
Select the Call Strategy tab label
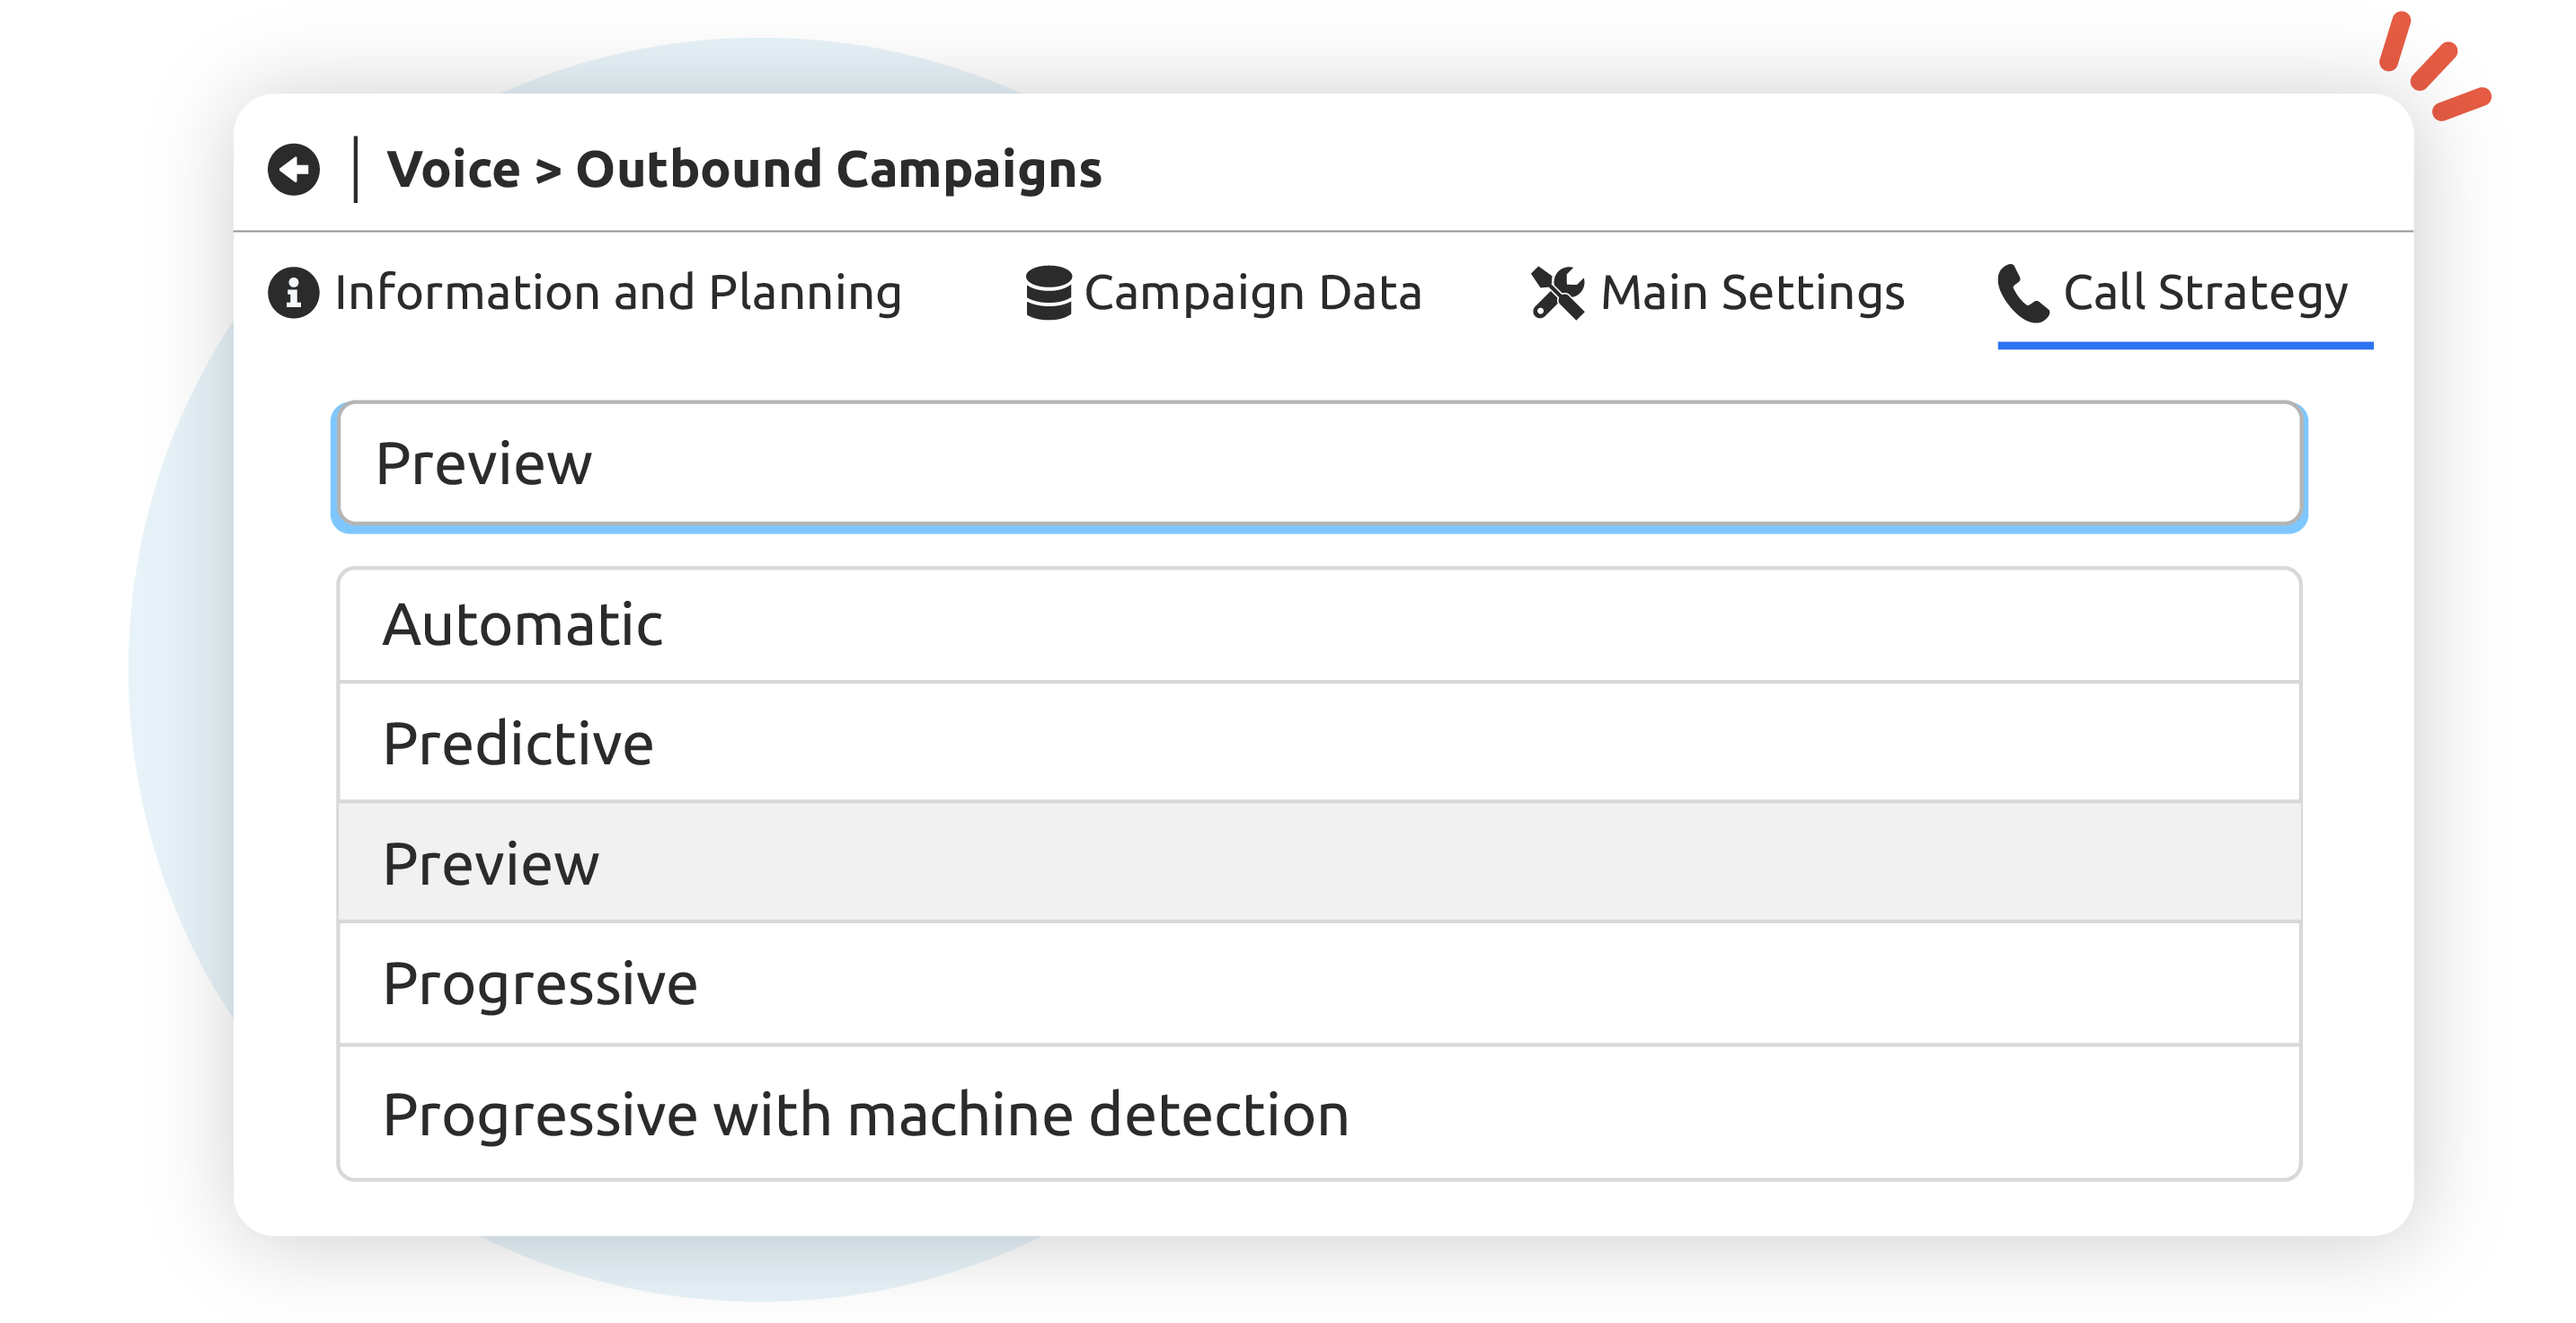[x=2205, y=293]
